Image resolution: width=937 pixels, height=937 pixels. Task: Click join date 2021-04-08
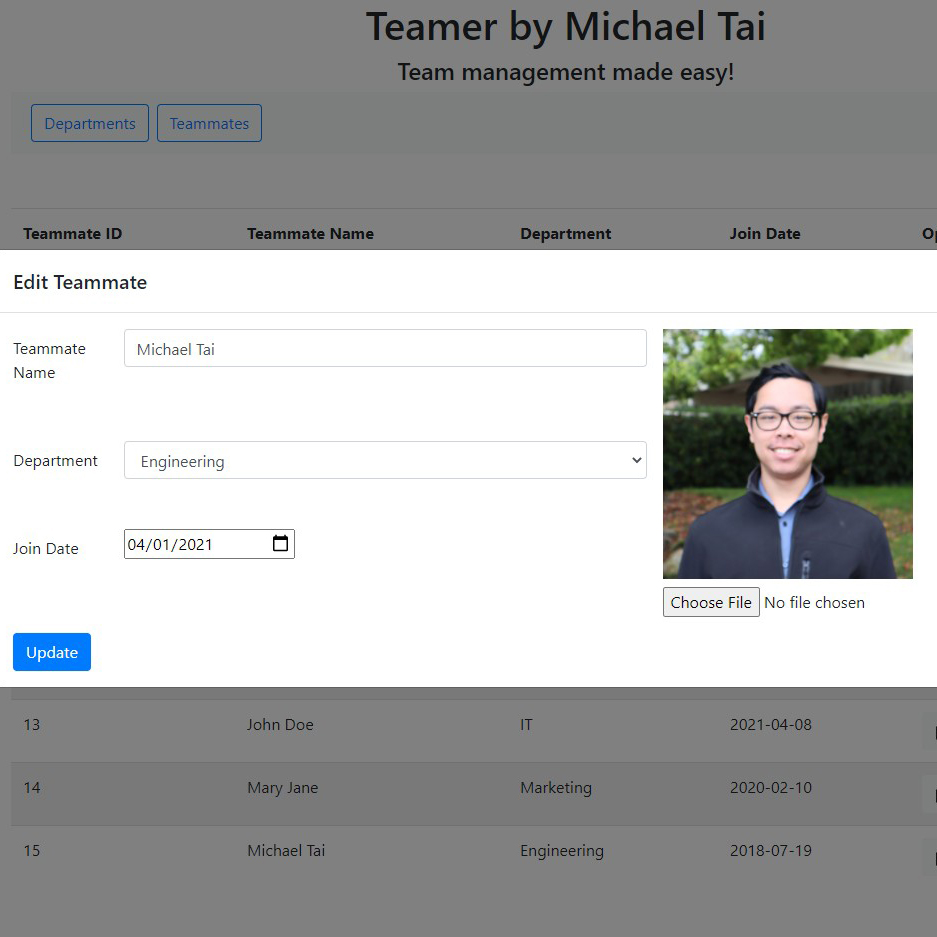(771, 725)
